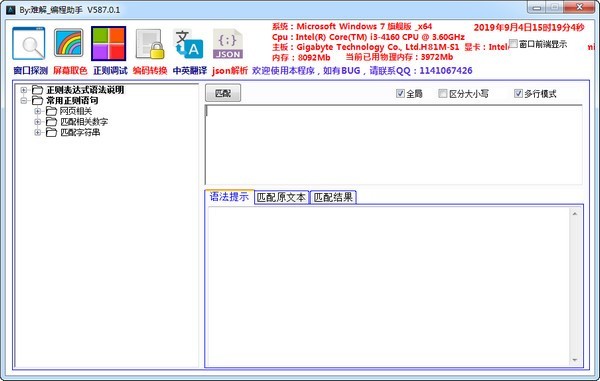This screenshot has height=381, width=600.
Task: Expand the 匹配相关数字 tree node
Action: [38, 122]
